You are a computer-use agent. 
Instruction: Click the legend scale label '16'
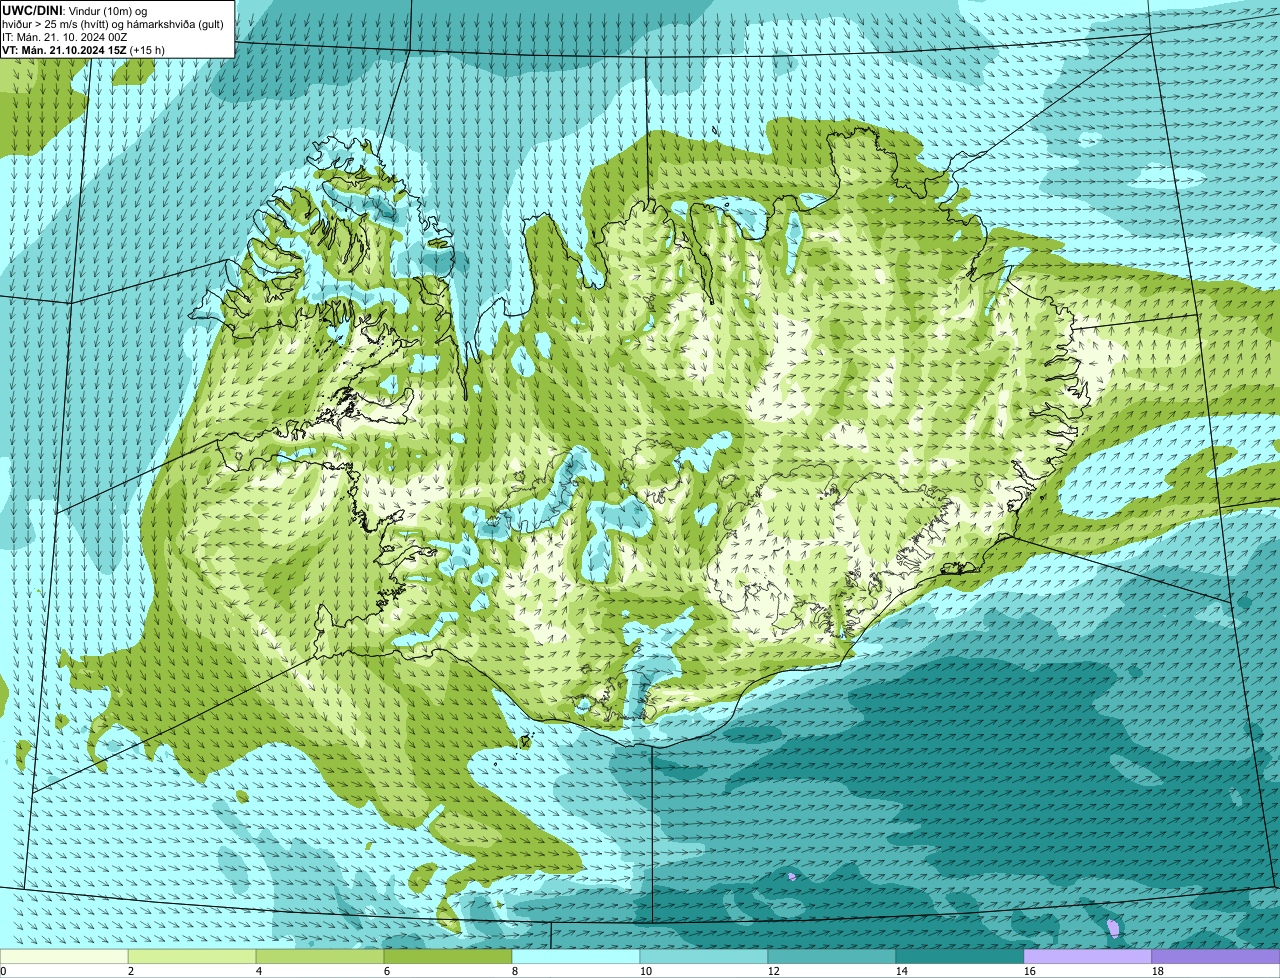1030,971
